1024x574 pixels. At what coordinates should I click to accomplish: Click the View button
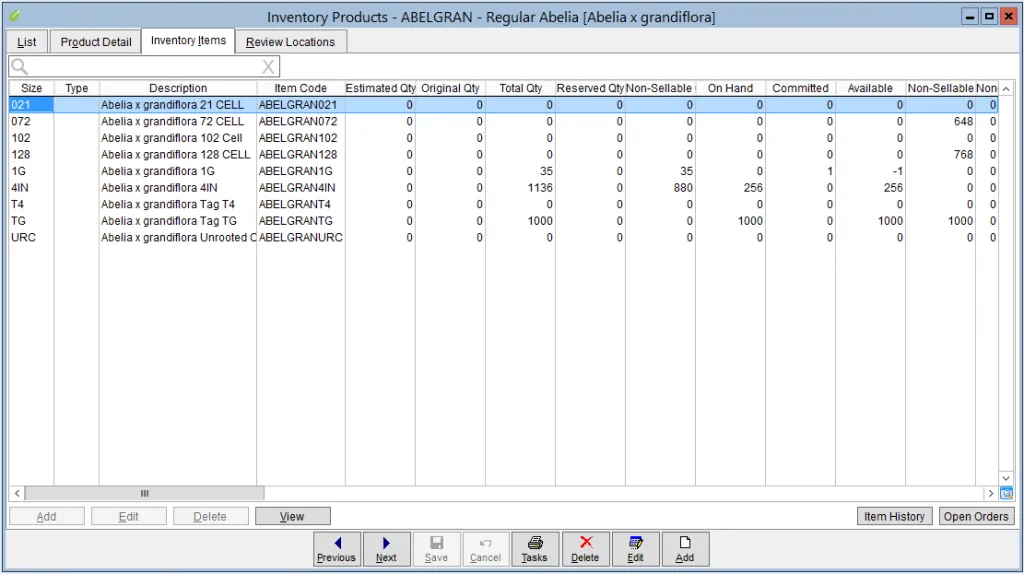tap(293, 517)
